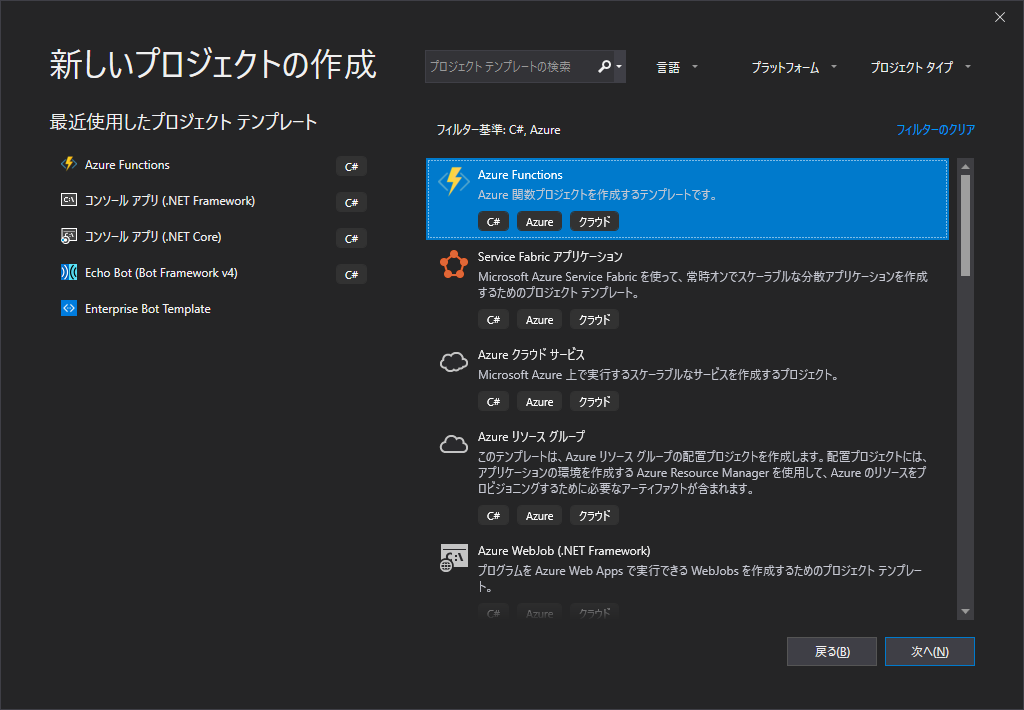Click into the プロジェクト テンプレートの検索 field
Image resolution: width=1024 pixels, height=710 pixels.
(511, 67)
